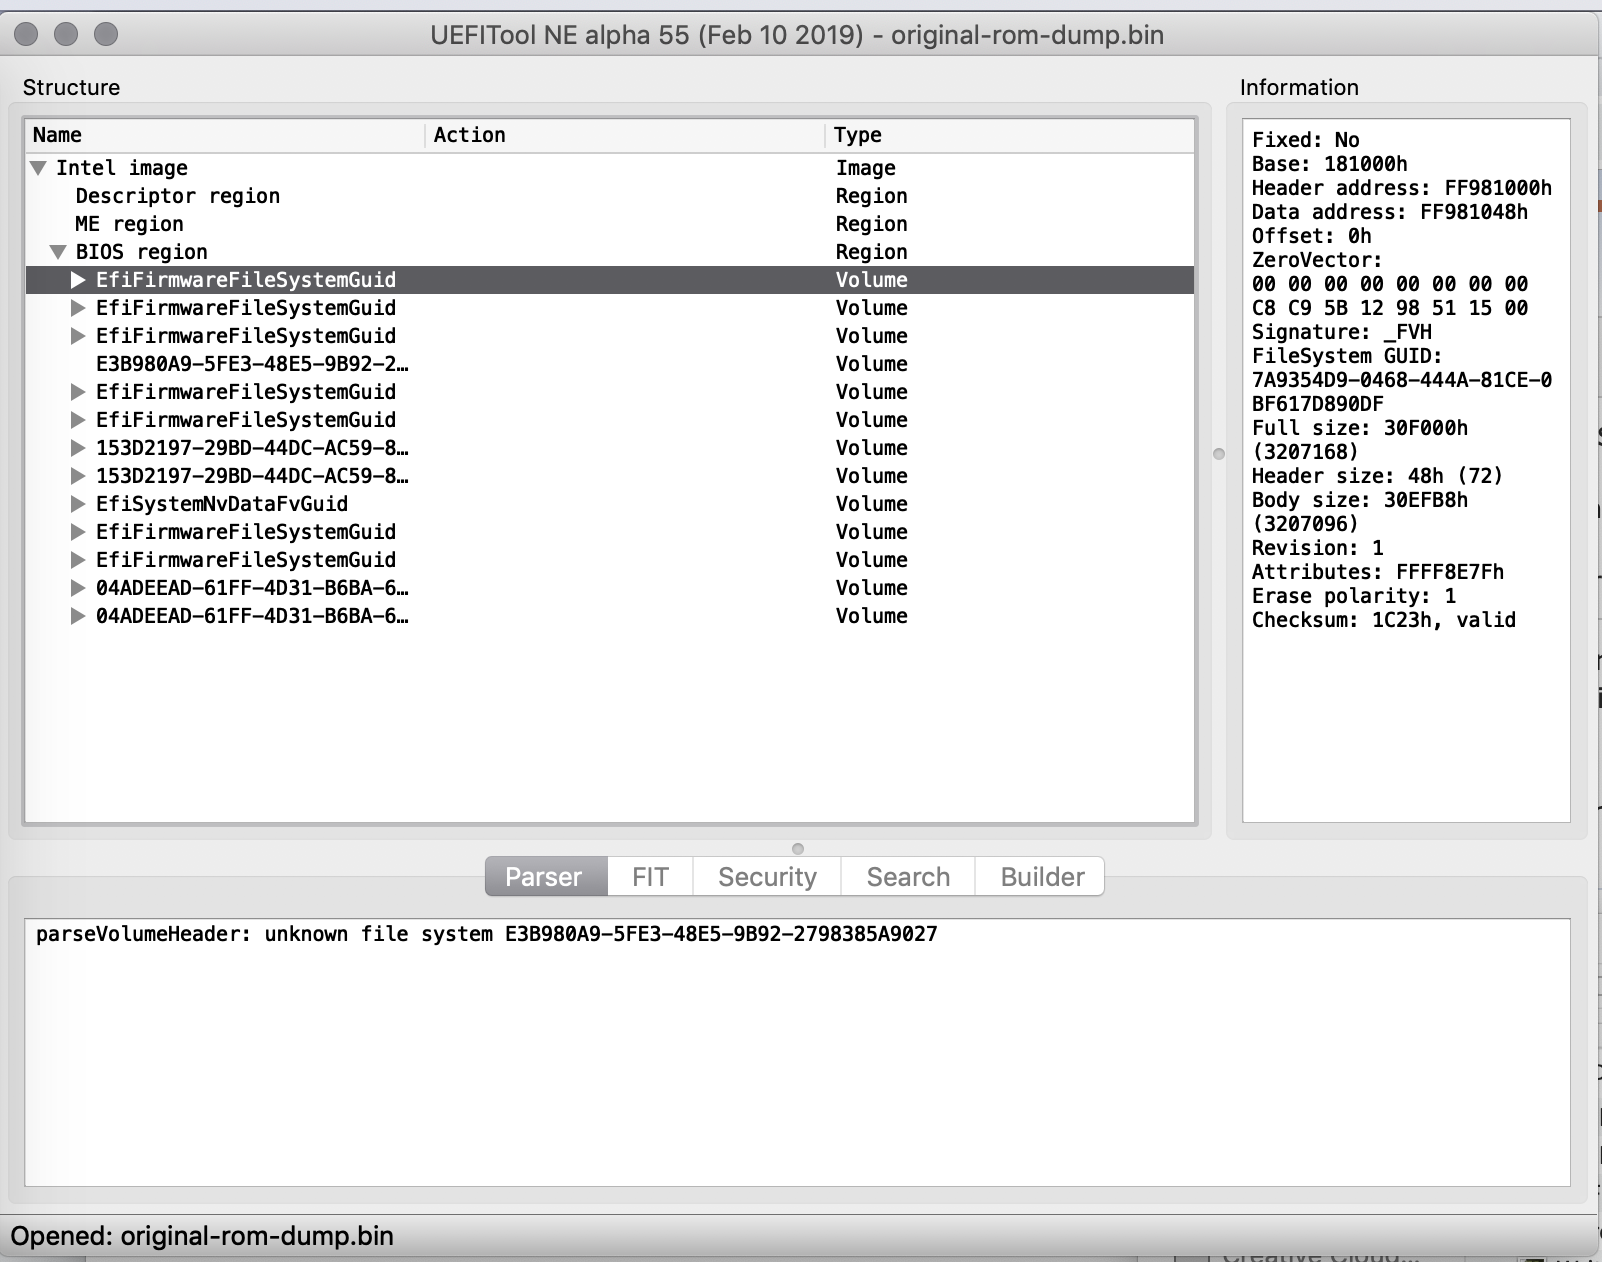Click the 'Fixed: No' information line
1602x1262 pixels.
[x=1306, y=140]
